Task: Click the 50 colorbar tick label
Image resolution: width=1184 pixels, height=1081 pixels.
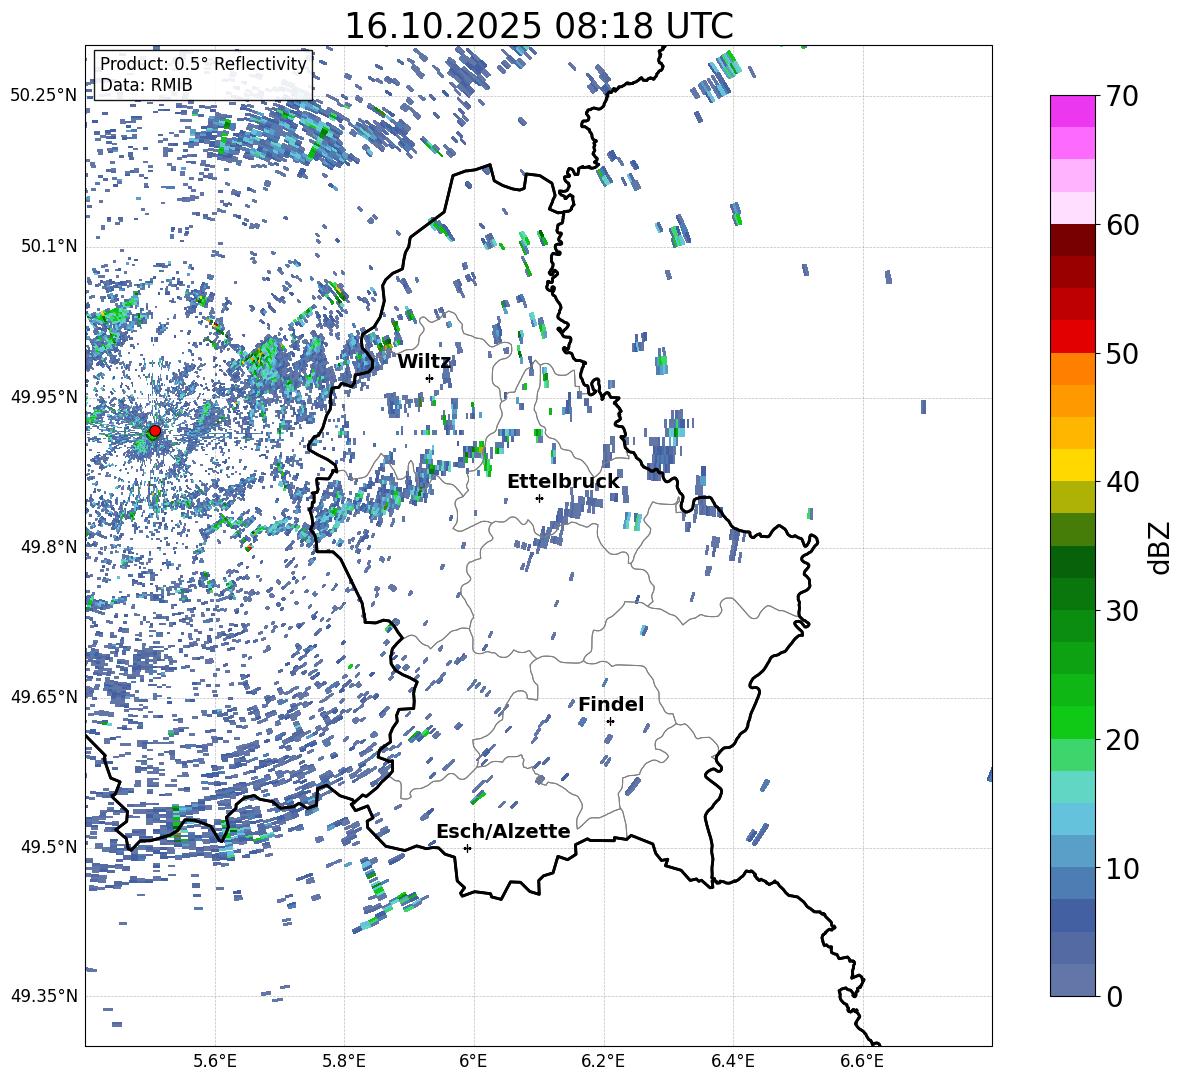Action: [x=1122, y=354]
